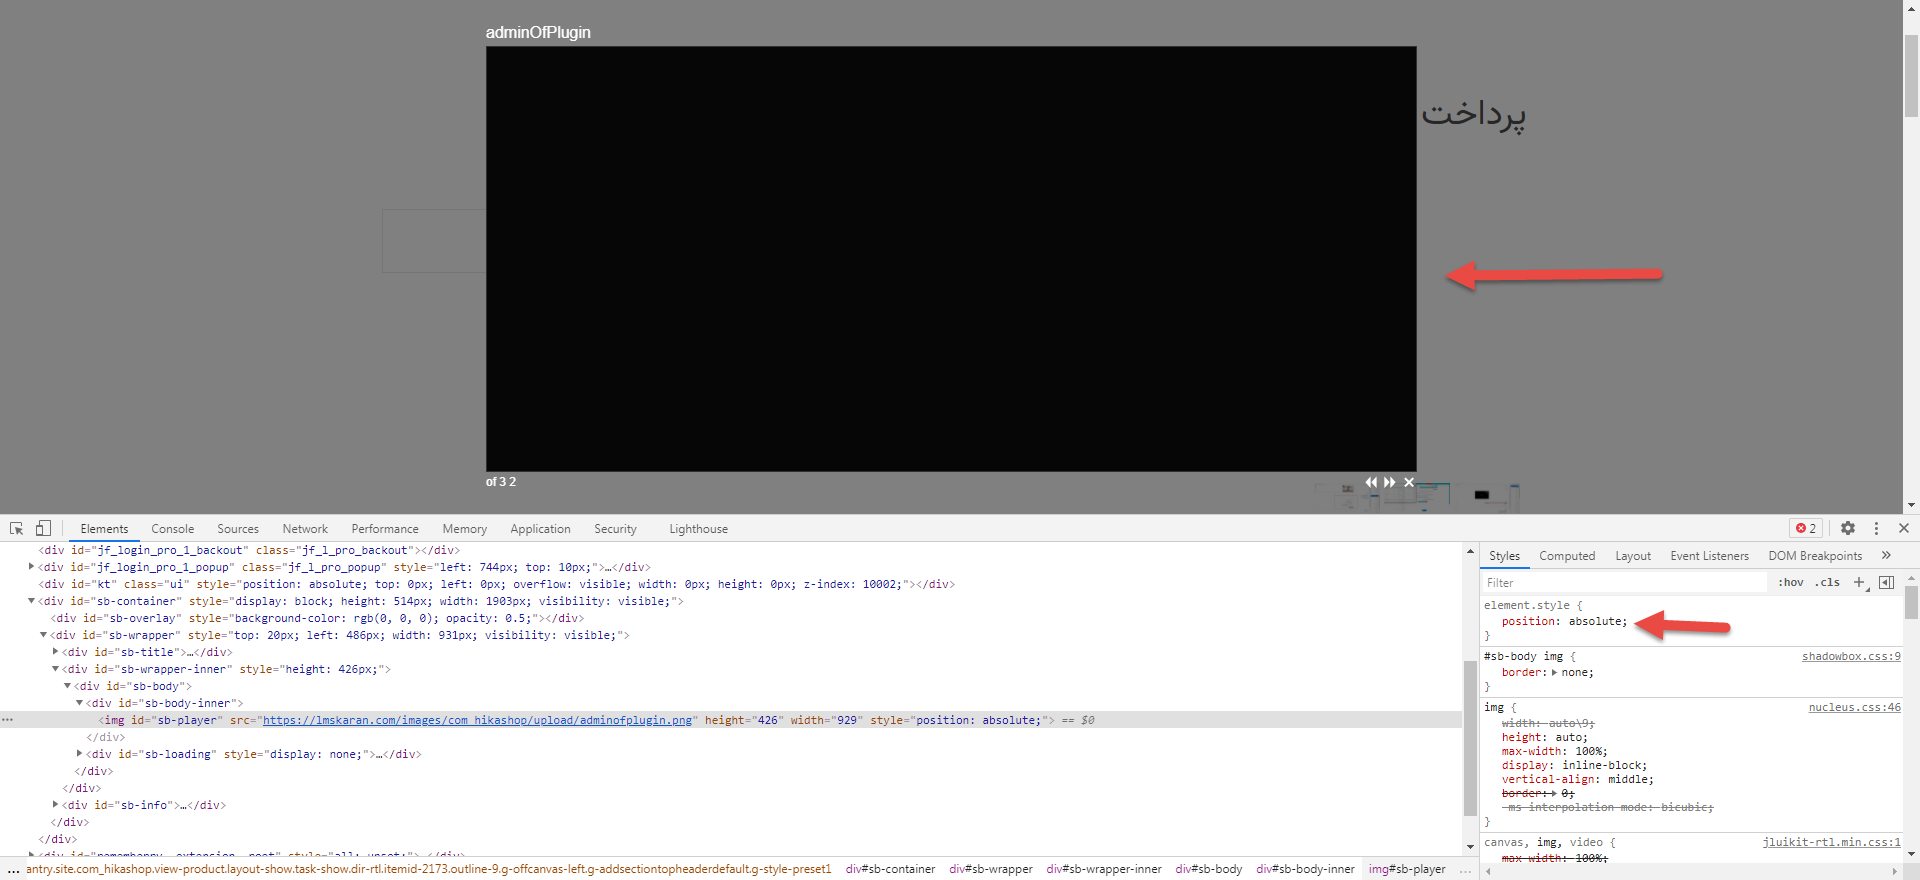Switch to the Network tab
Screen dimensions: 1920x880
(305, 529)
